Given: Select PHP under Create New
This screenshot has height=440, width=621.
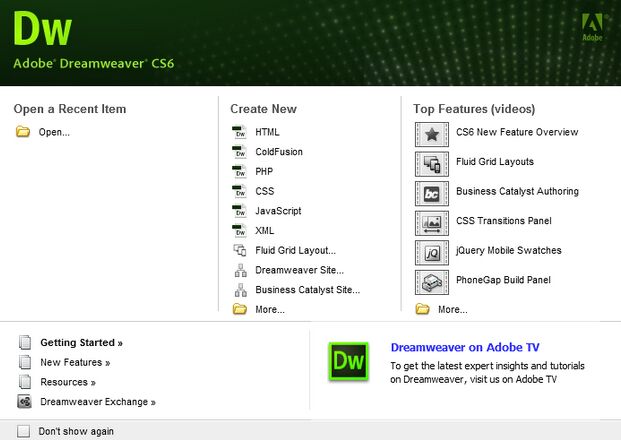Looking at the screenshot, I should (x=264, y=171).
